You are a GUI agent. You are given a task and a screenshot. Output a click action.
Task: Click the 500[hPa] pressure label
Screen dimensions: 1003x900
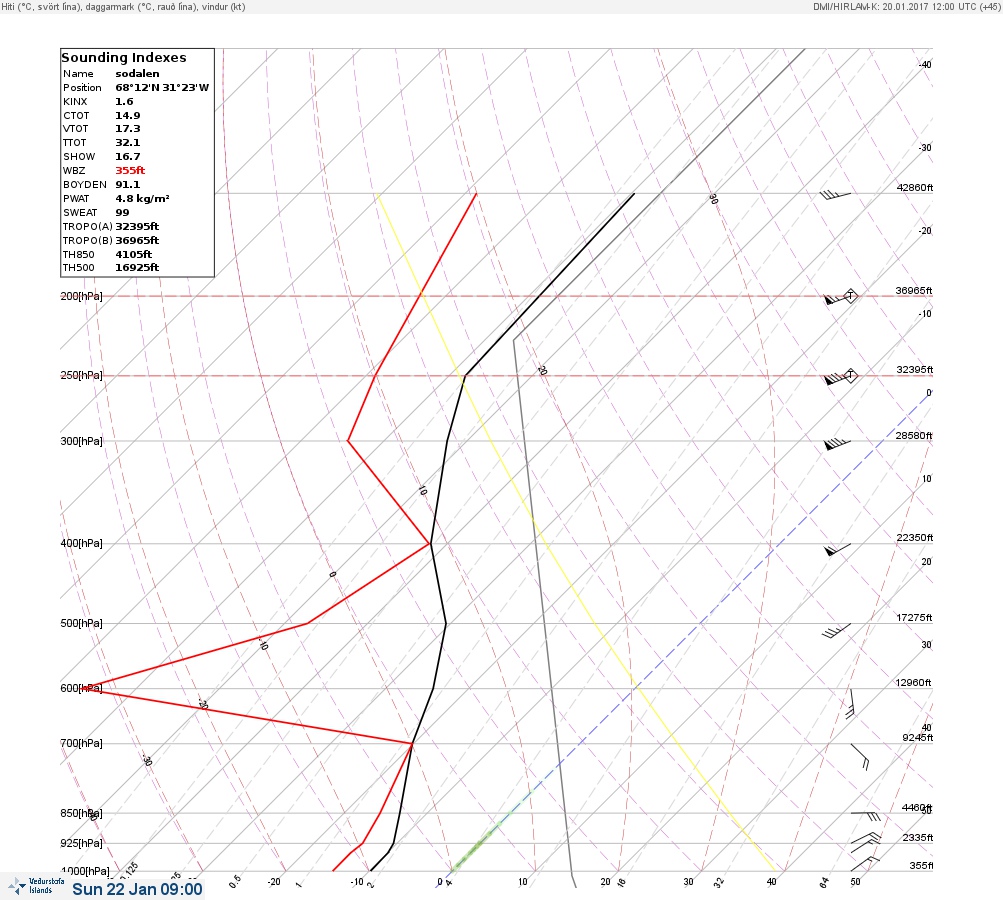pos(81,623)
